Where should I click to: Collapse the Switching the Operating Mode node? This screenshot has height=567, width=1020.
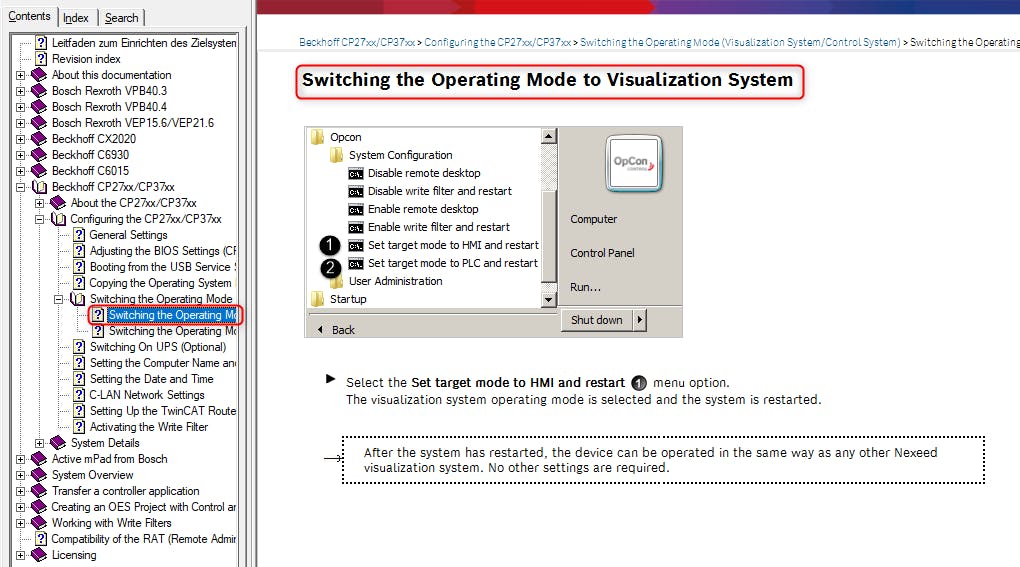coord(59,299)
